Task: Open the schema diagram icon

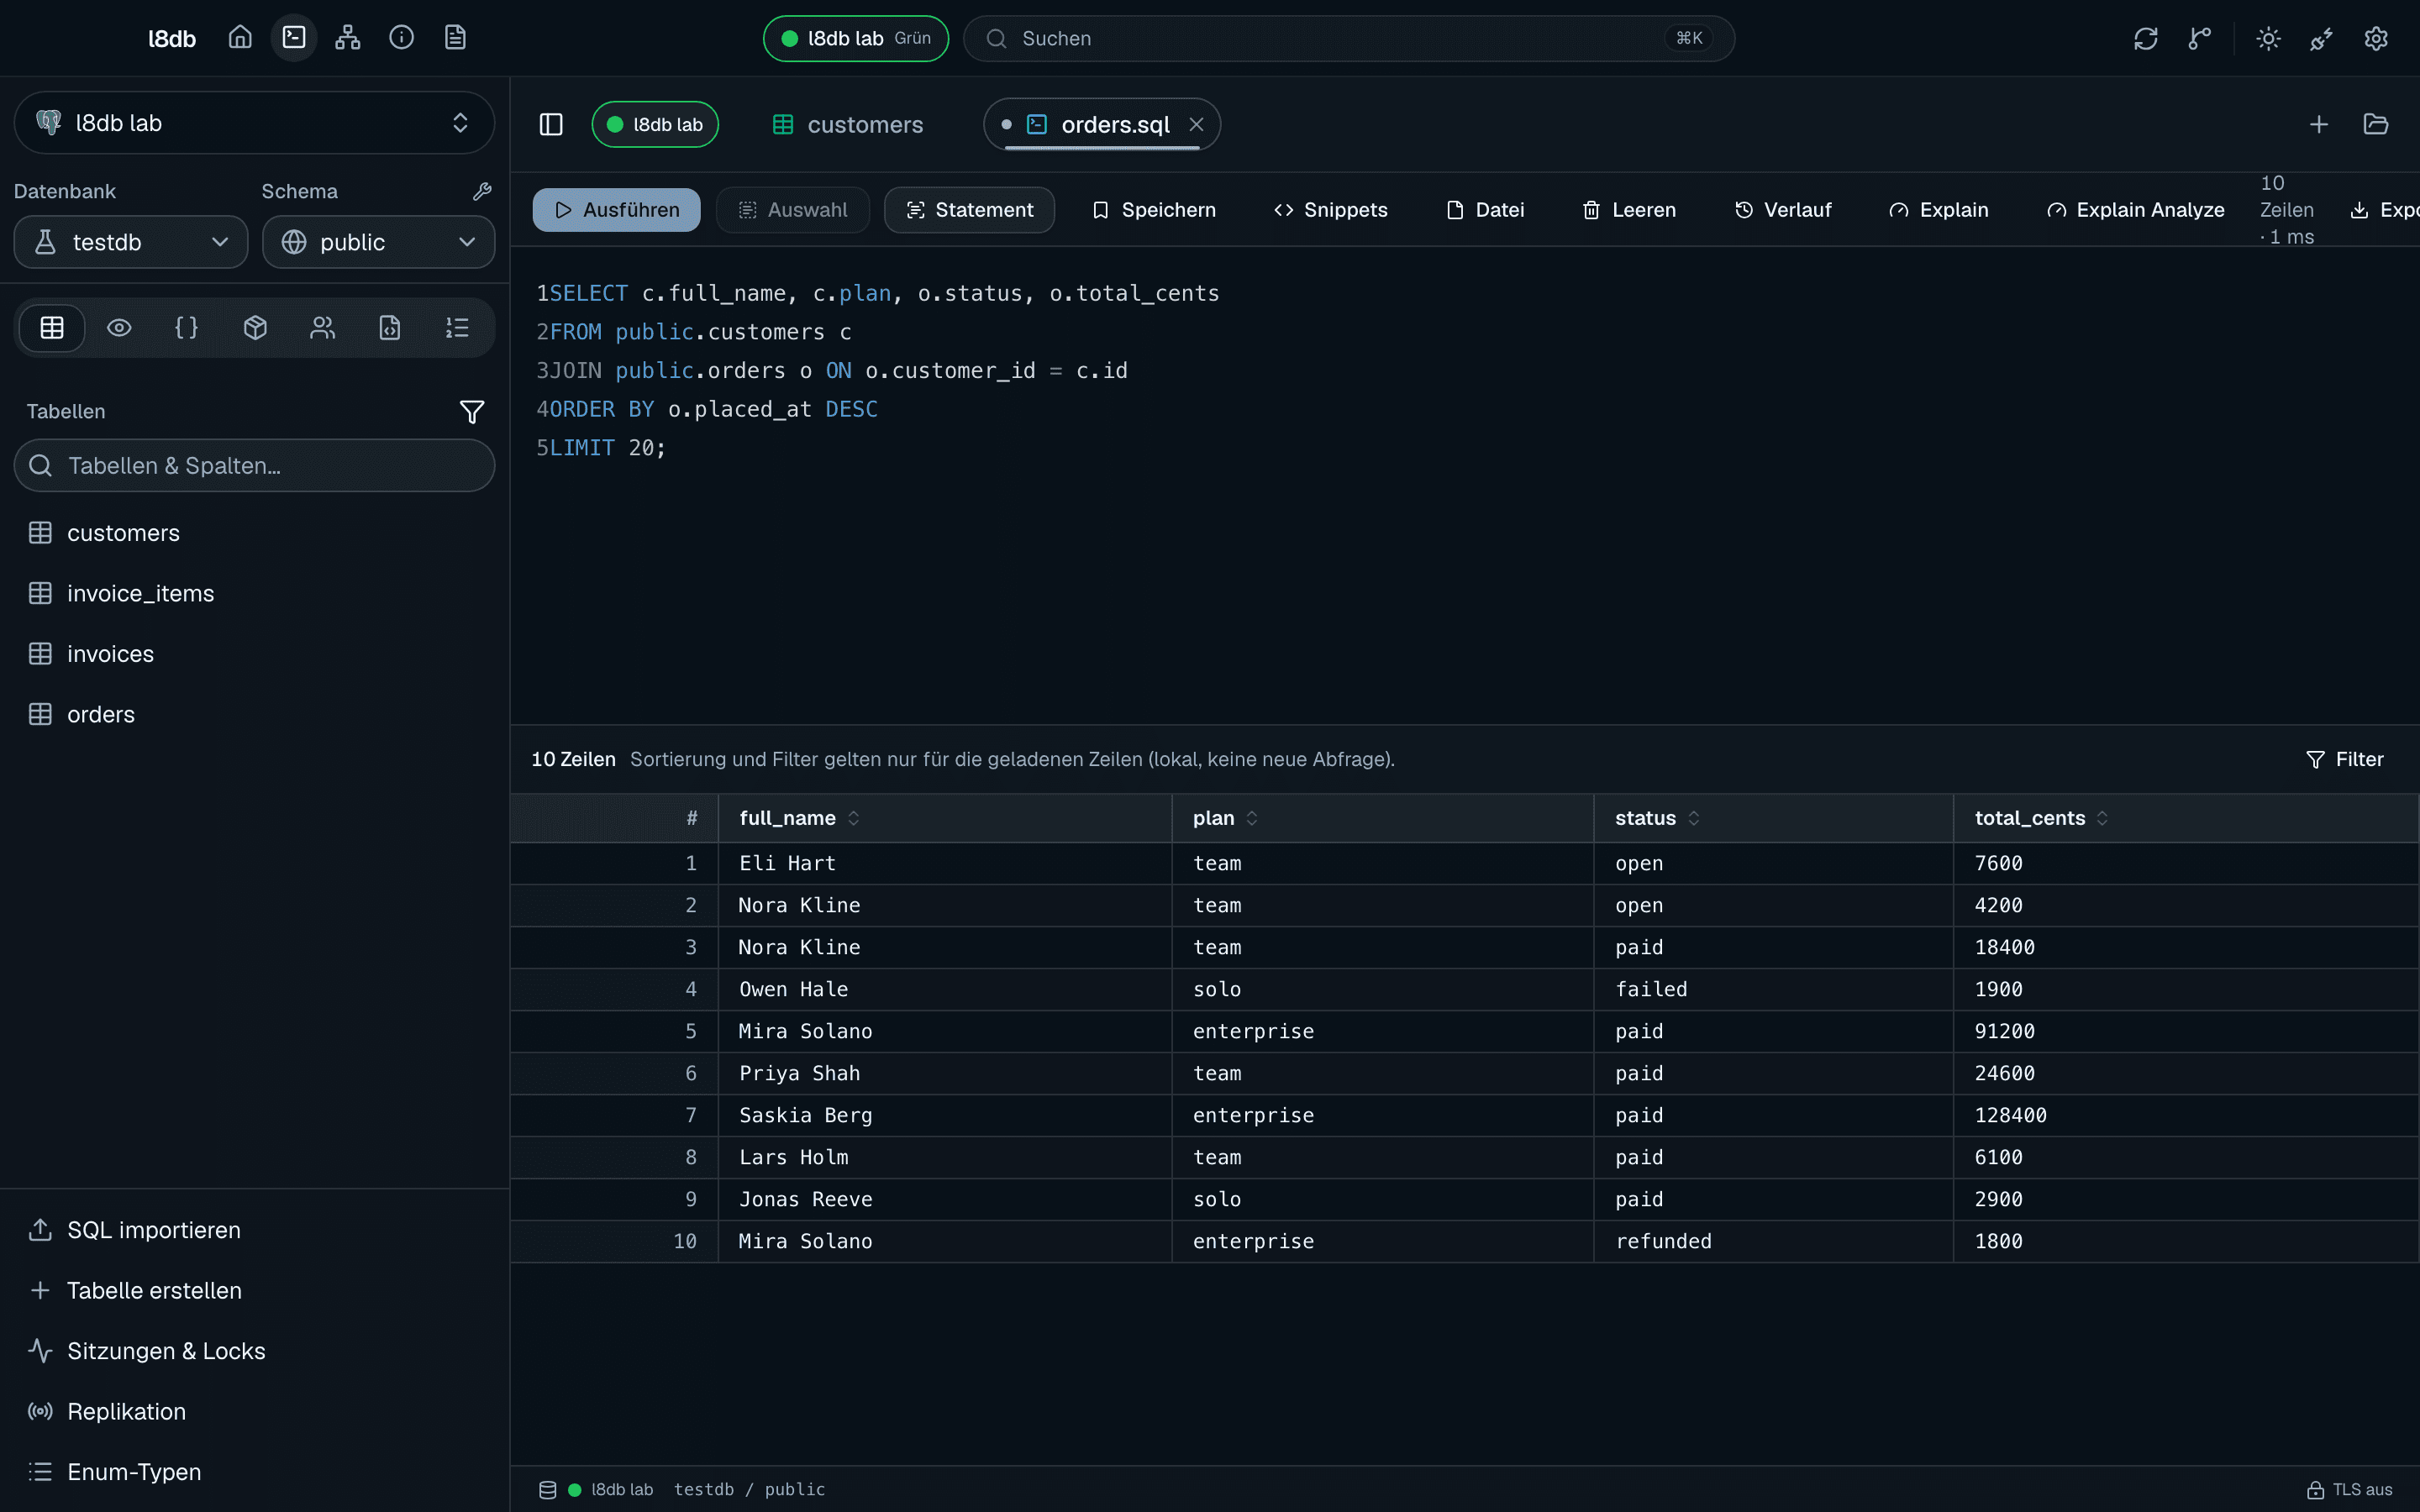Action: pyautogui.click(x=348, y=38)
